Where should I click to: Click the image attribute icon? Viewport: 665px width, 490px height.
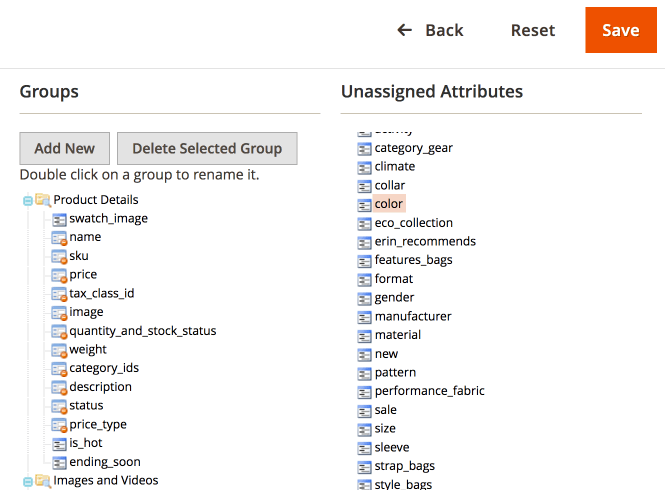[x=59, y=313]
